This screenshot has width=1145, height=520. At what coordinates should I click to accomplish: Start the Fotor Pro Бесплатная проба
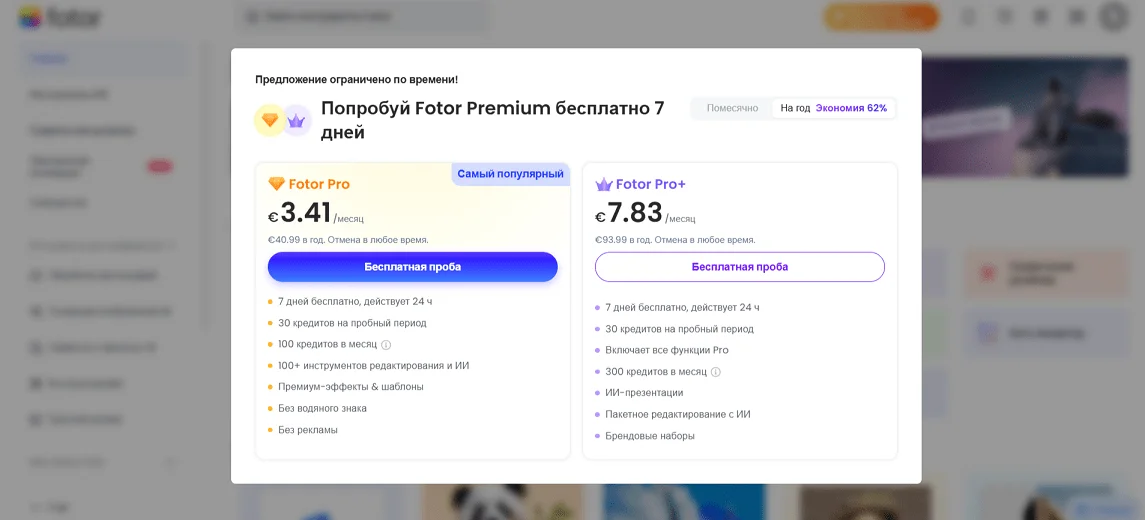click(412, 267)
